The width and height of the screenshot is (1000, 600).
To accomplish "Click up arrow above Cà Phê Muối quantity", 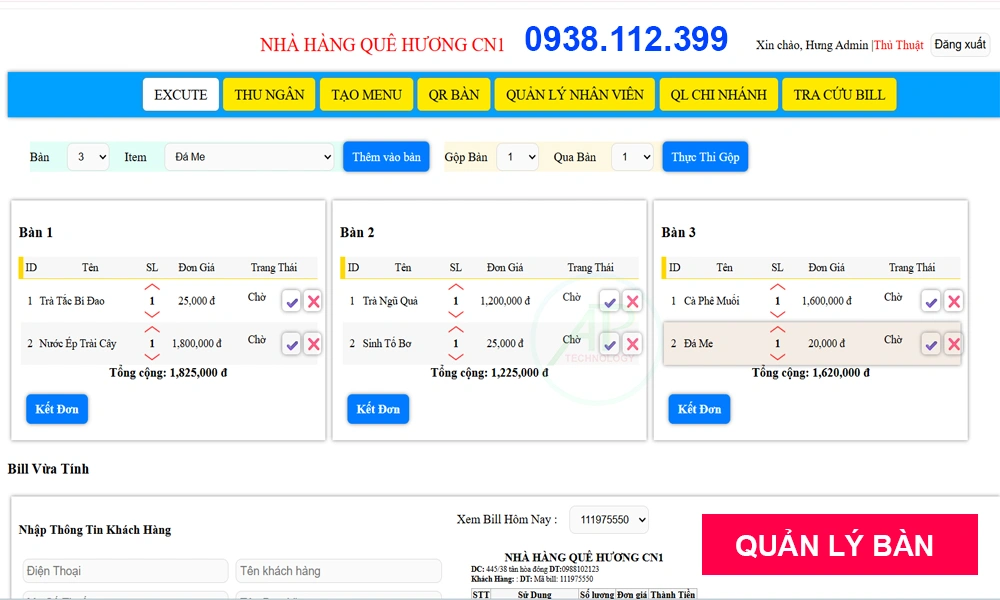I will (x=777, y=285).
